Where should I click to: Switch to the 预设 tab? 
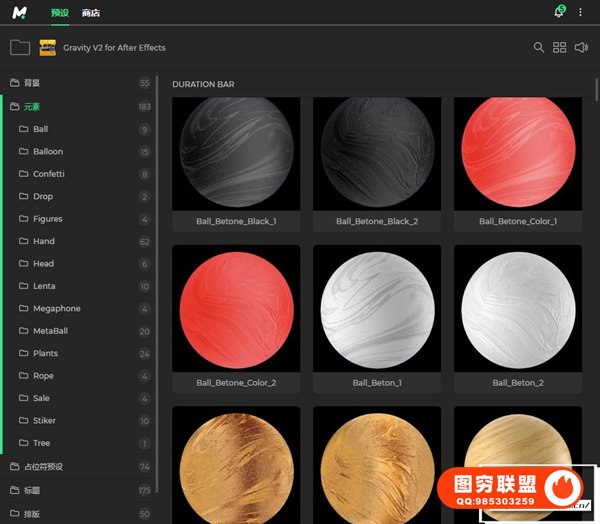pos(60,13)
